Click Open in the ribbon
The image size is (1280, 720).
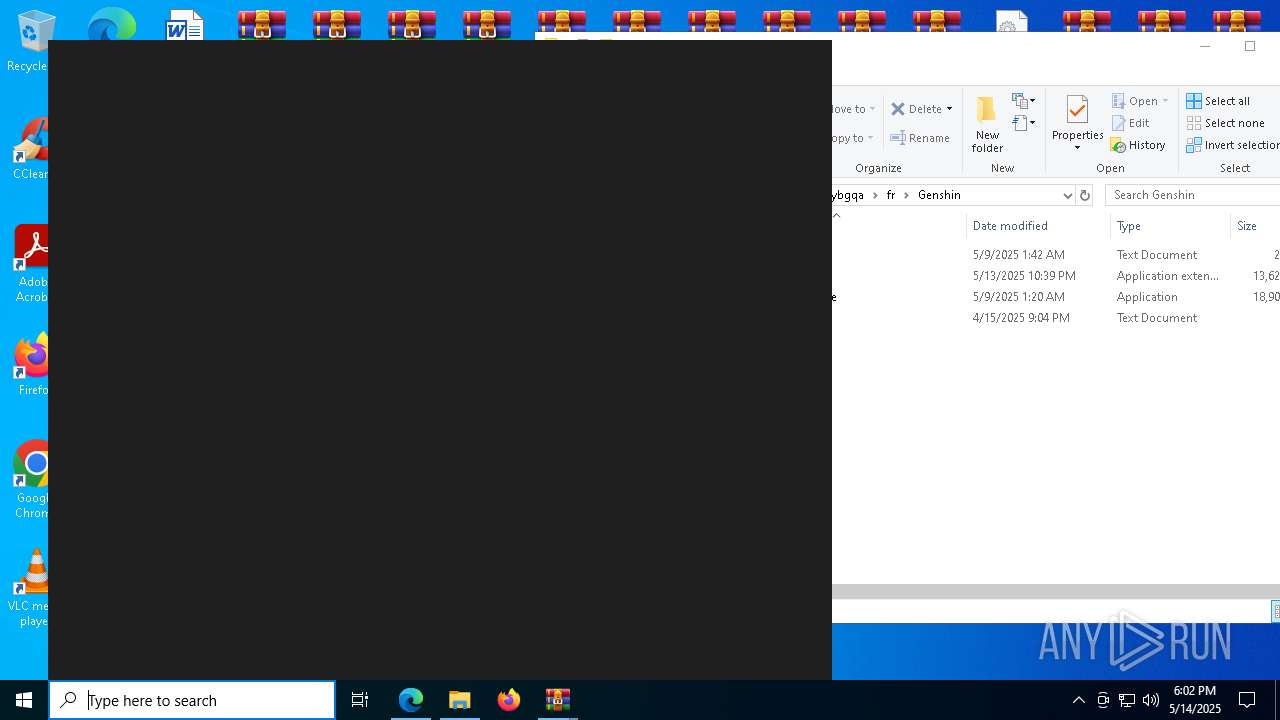[x=1135, y=101]
